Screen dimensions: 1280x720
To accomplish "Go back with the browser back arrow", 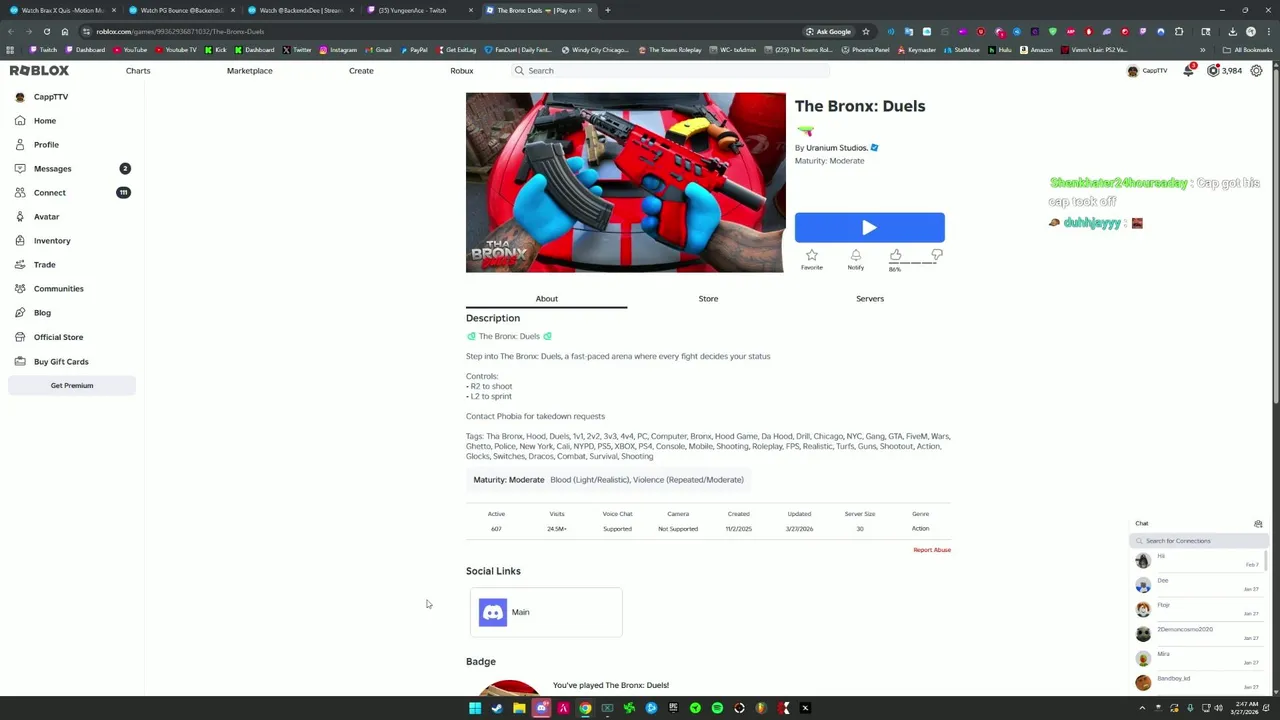I will 11,32.
